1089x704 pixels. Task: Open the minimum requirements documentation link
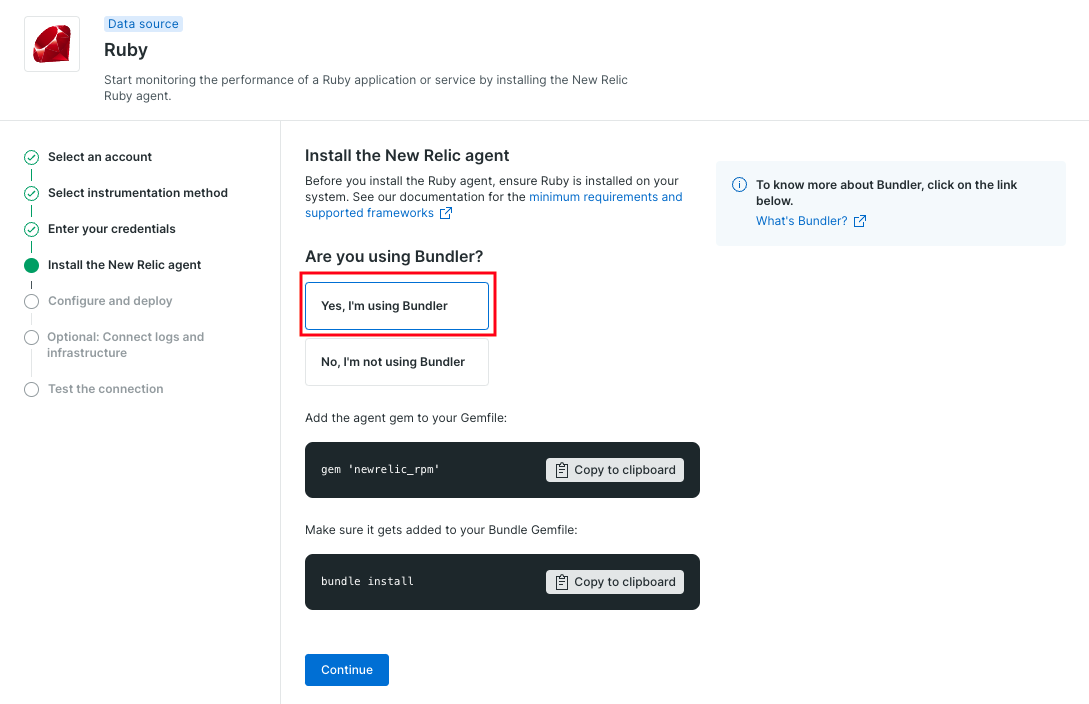[x=605, y=197]
